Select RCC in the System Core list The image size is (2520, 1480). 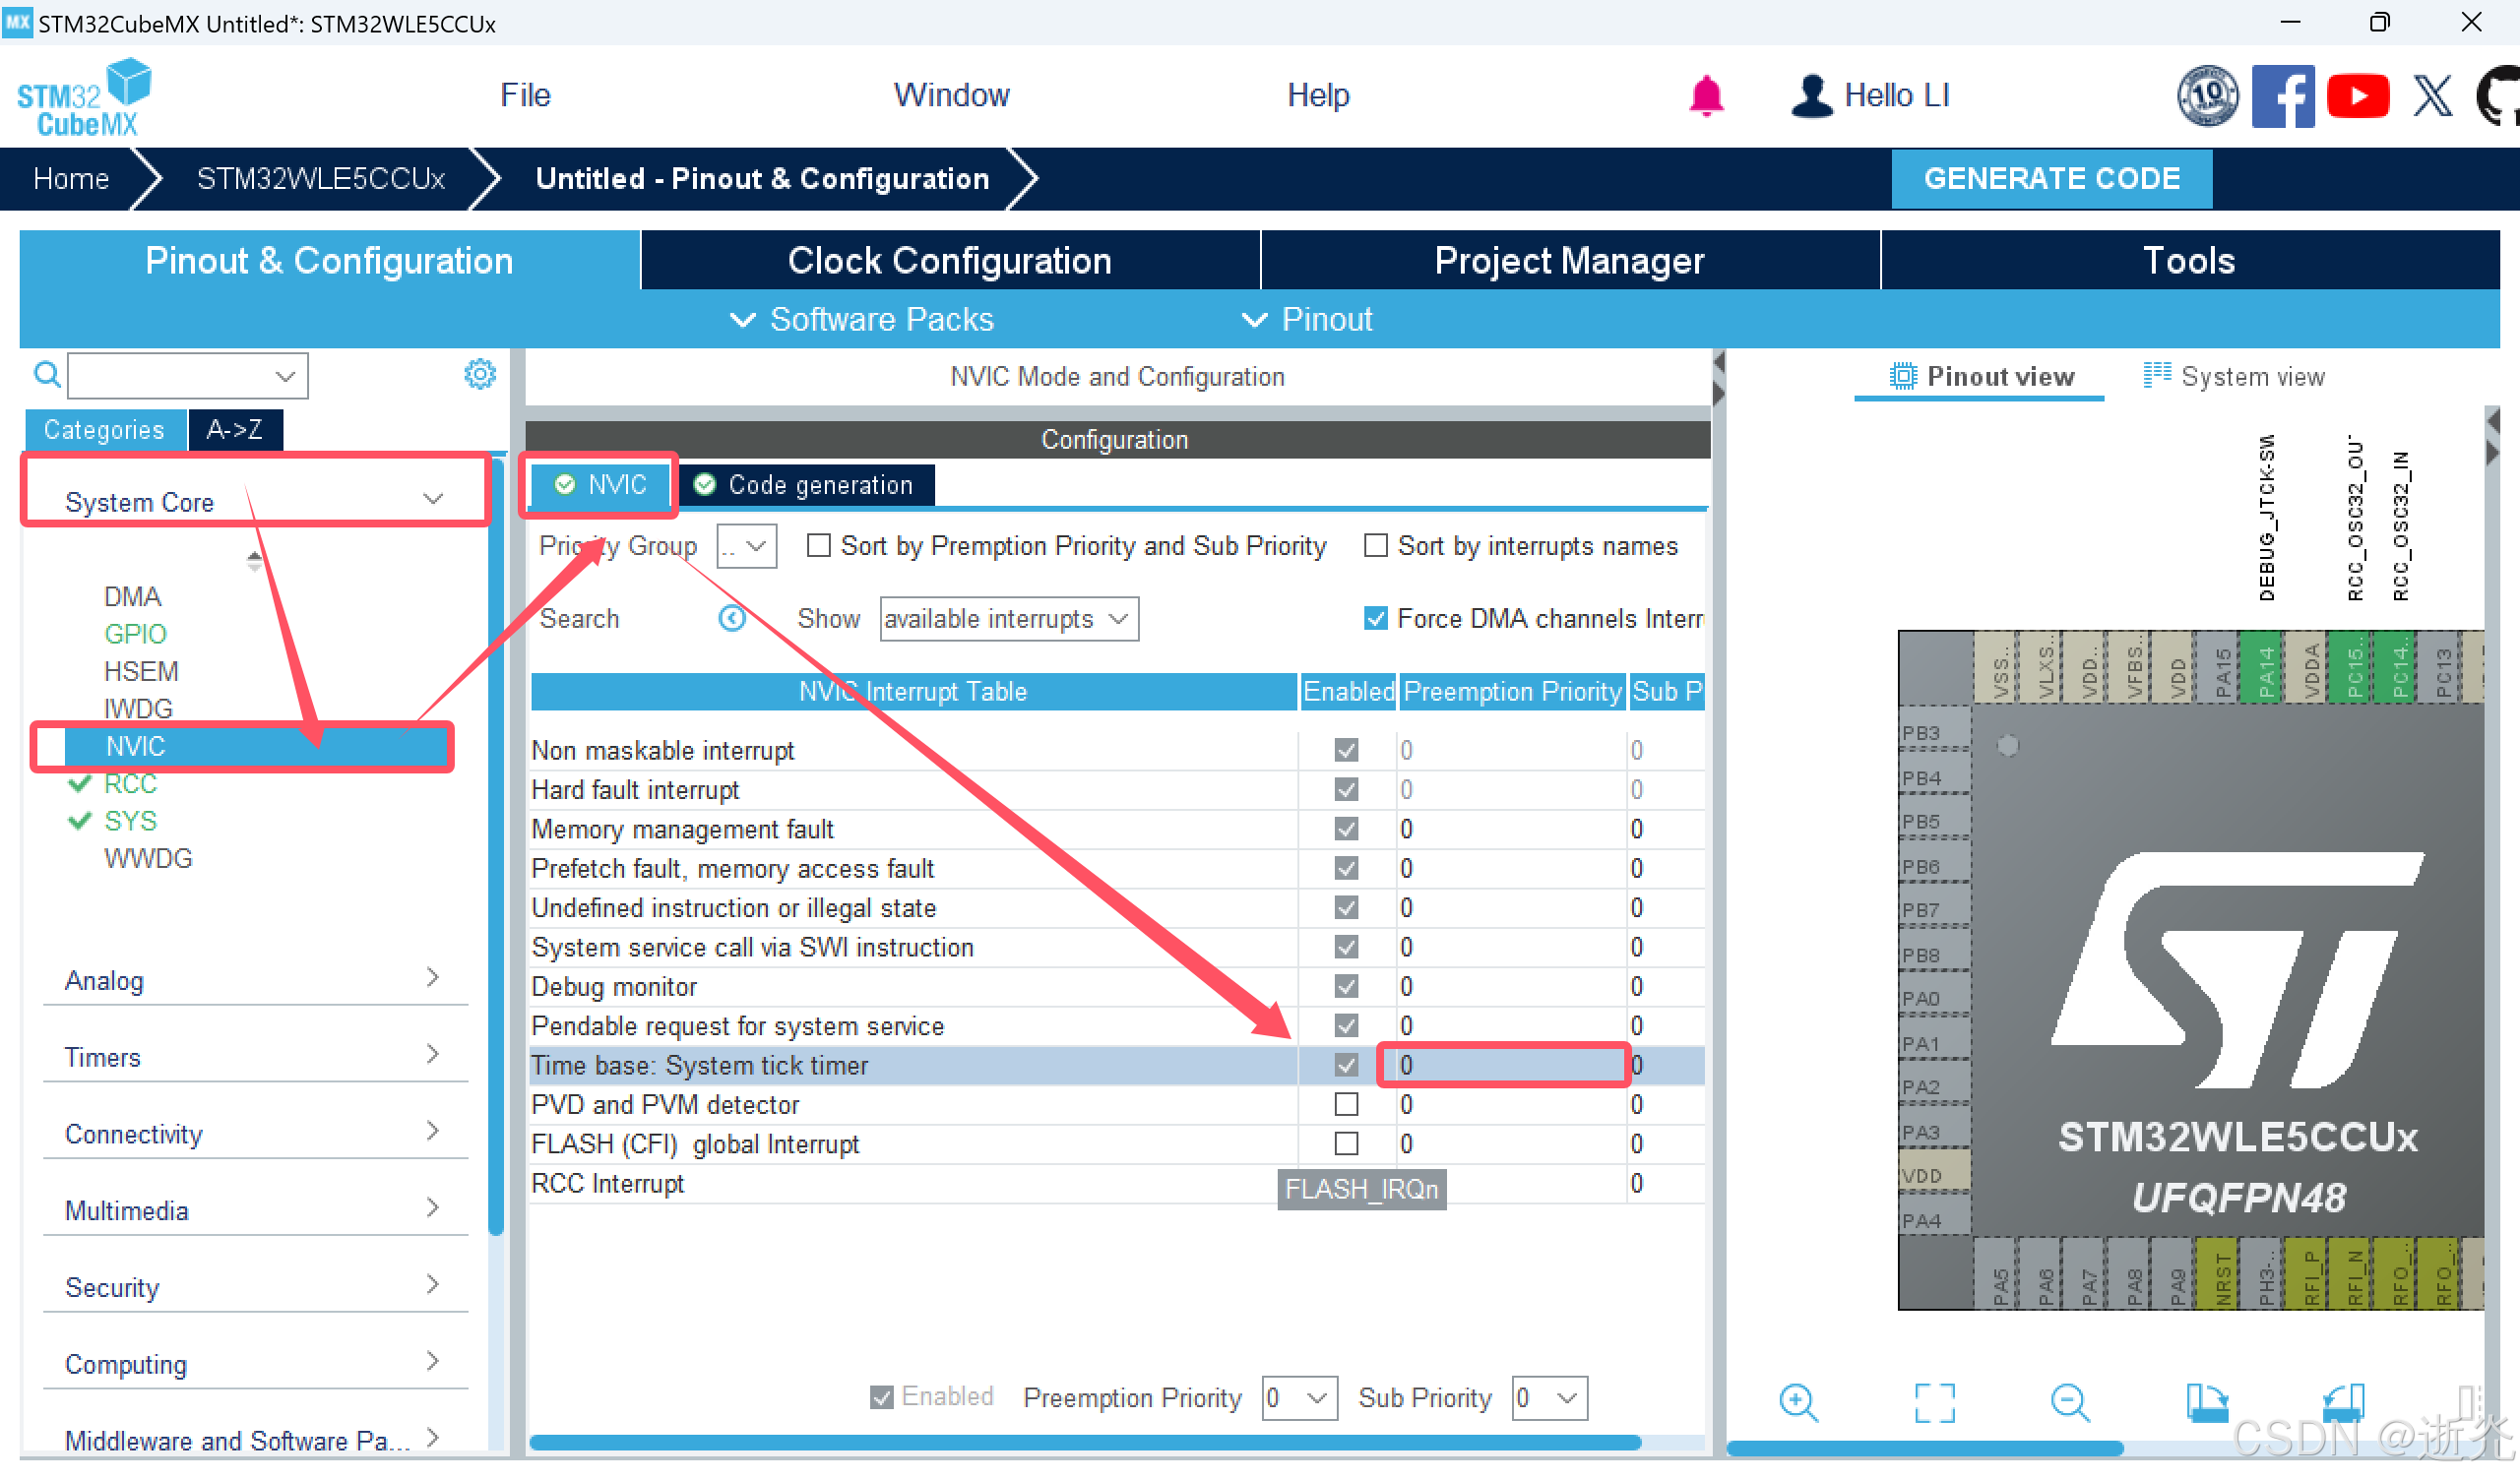(130, 783)
